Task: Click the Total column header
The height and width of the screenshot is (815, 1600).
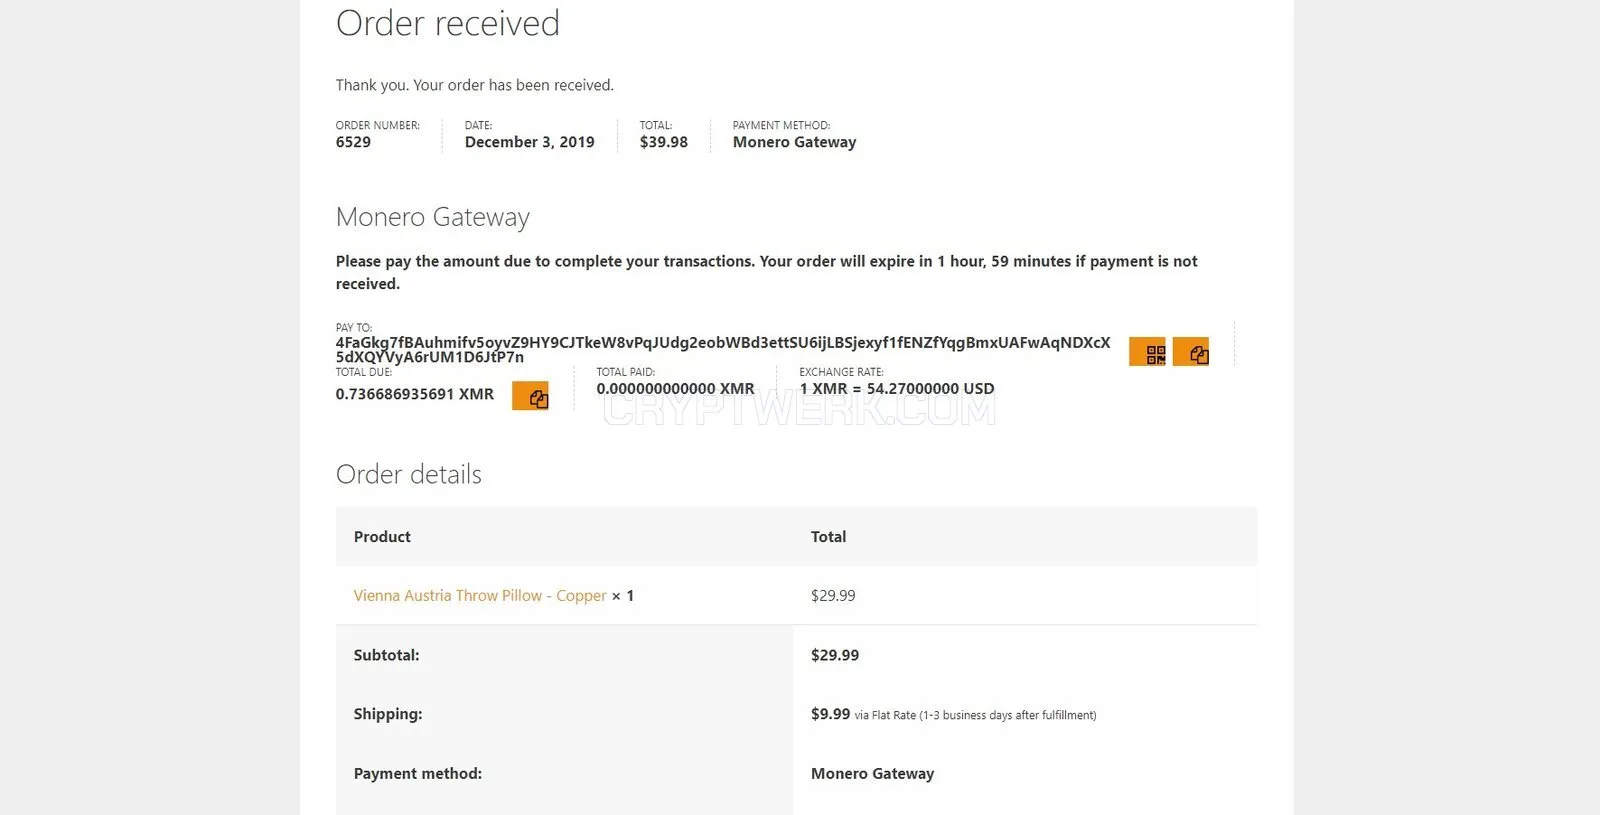Action: [x=828, y=537]
